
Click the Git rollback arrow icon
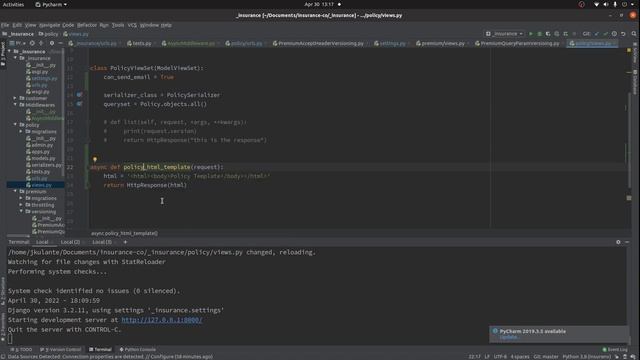(x=623, y=34)
